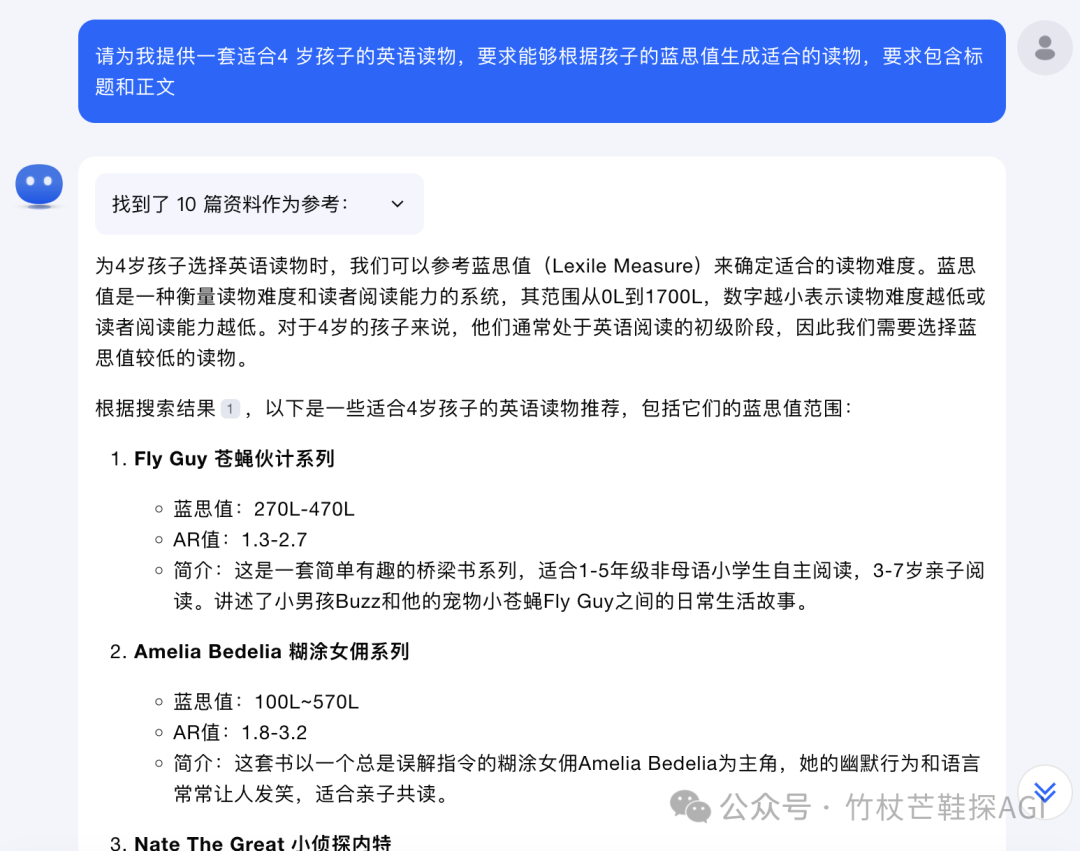The image size is (1080, 851).
Task: Jump to bottom using double-chevron button
Action: tap(1045, 792)
